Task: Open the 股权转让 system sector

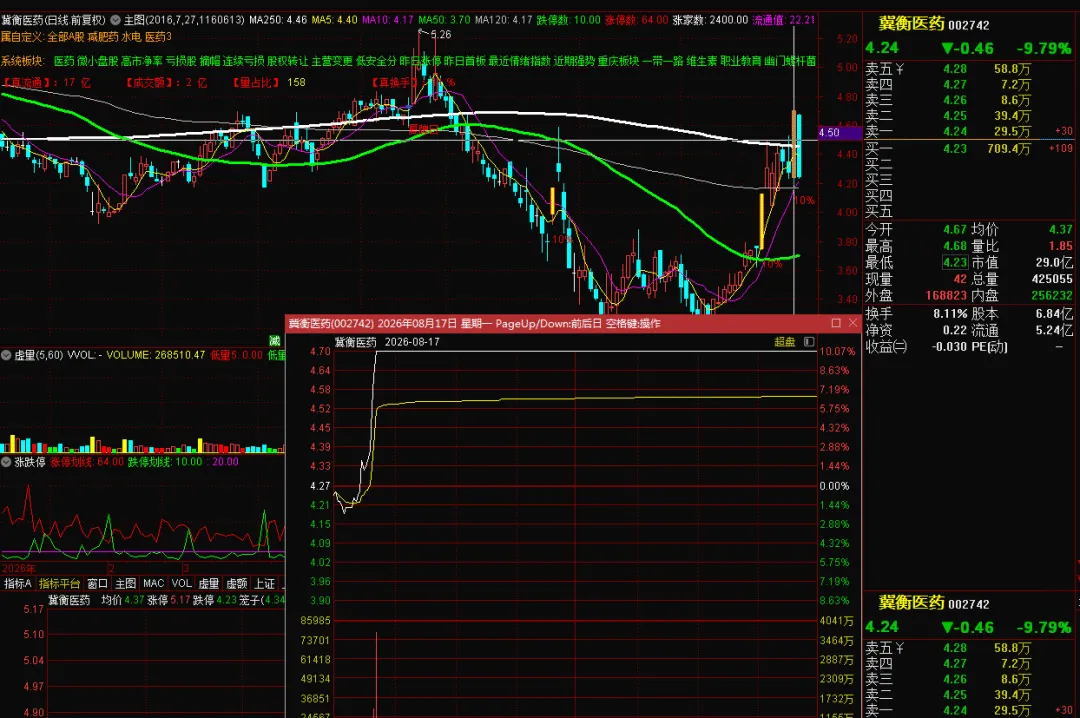Action: click(288, 61)
